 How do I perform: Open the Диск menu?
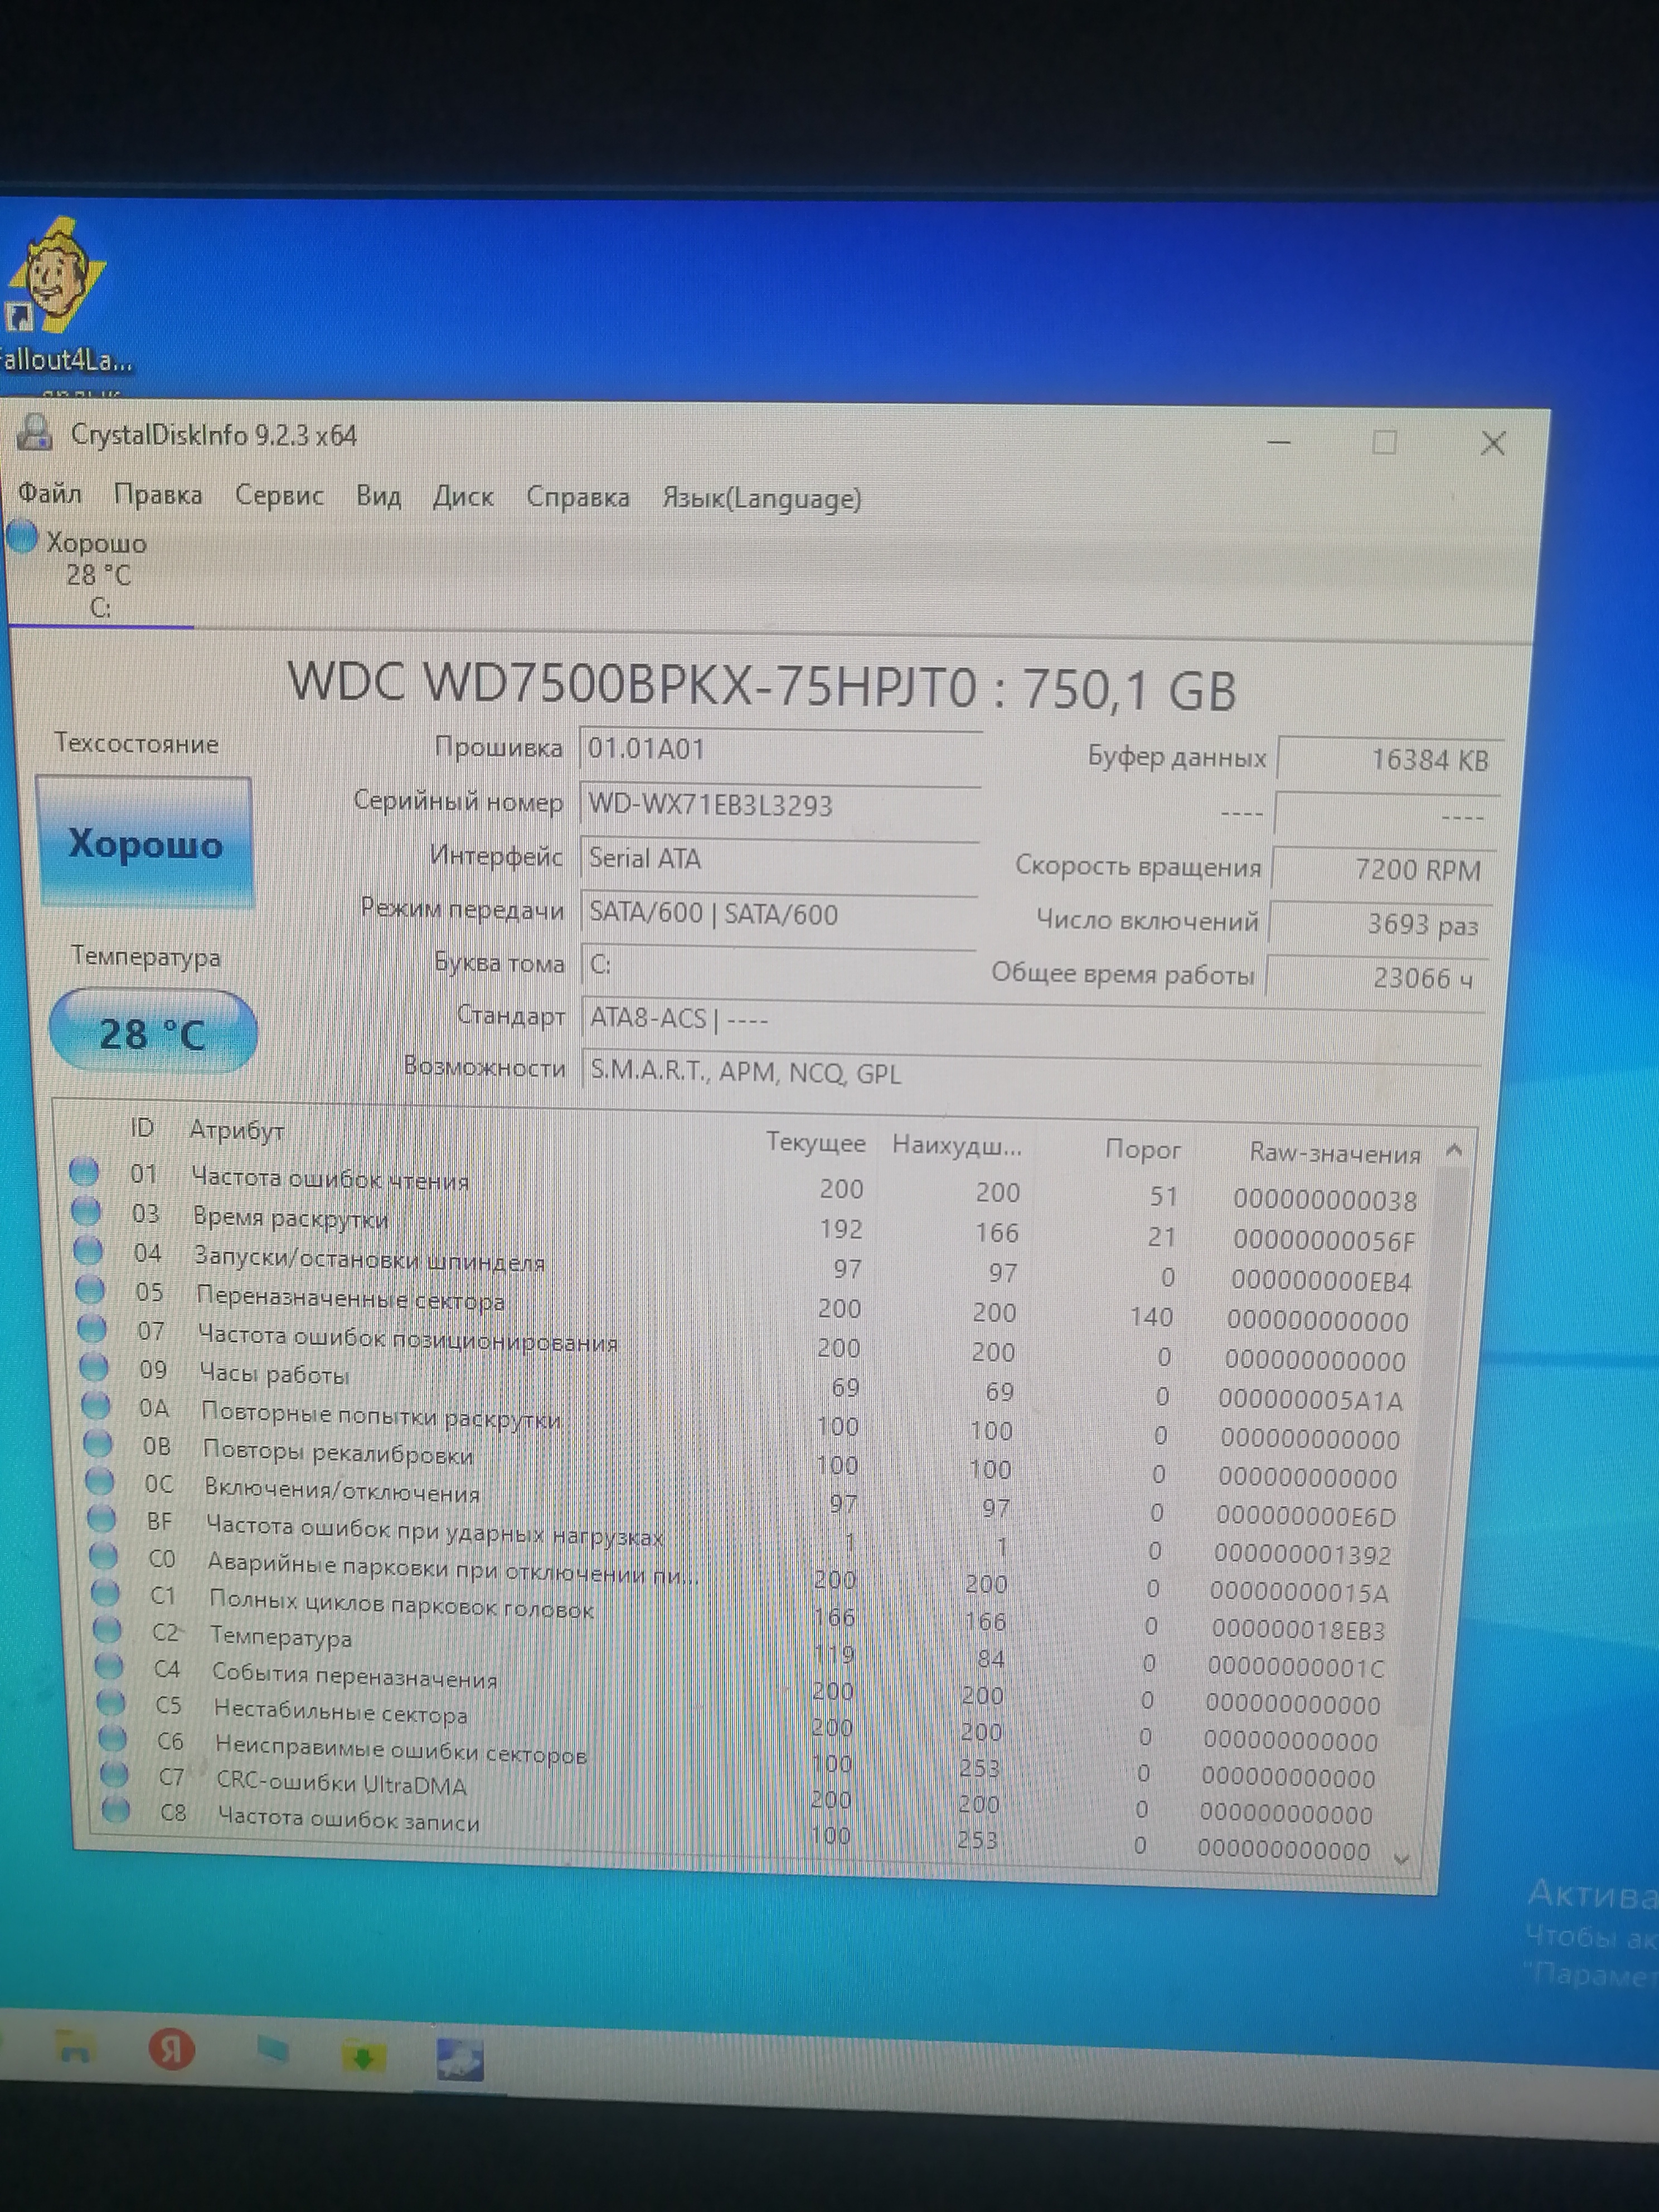[463, 497]
